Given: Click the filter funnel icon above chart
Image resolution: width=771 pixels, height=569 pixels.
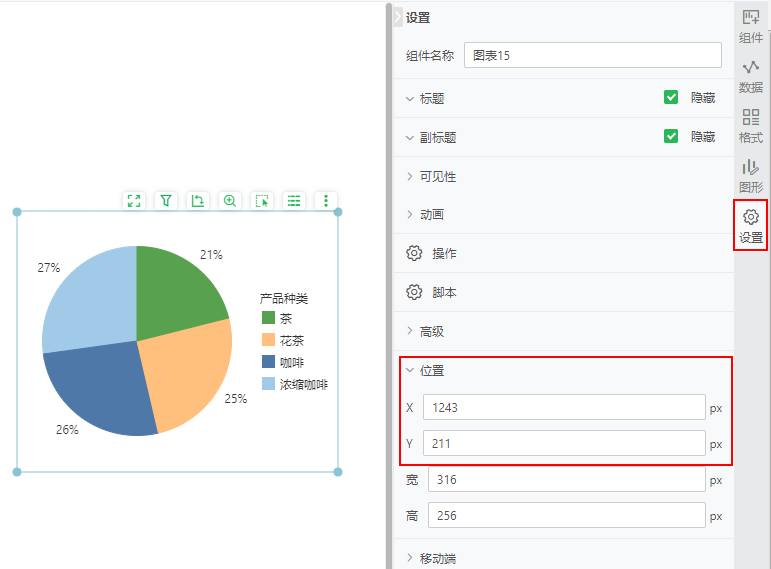Looking at the screenshot, I should click(166, 201).
